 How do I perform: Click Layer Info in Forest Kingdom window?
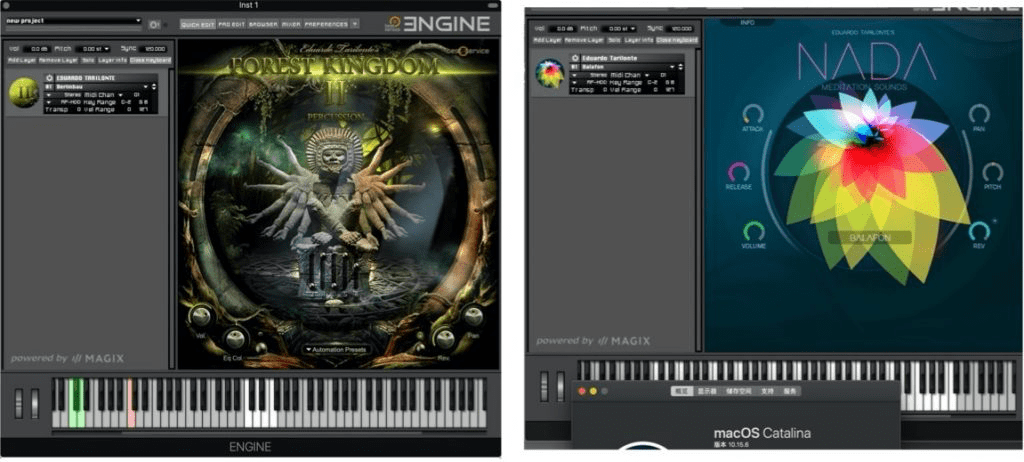click(112, 60)
